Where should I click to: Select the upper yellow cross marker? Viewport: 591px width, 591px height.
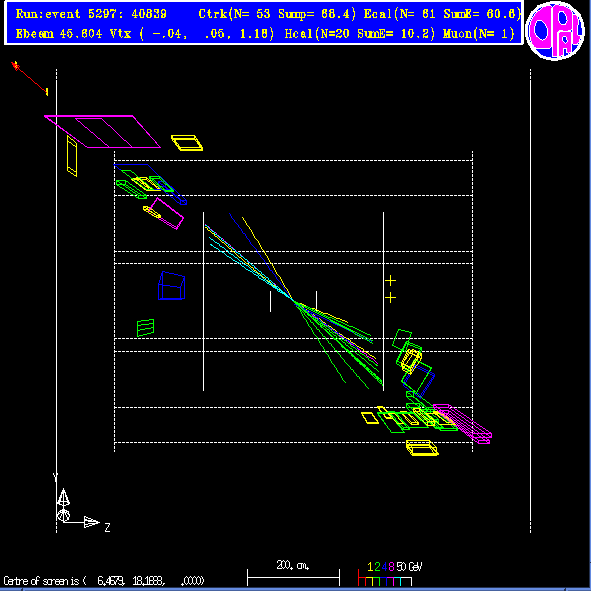click(390, 280)
